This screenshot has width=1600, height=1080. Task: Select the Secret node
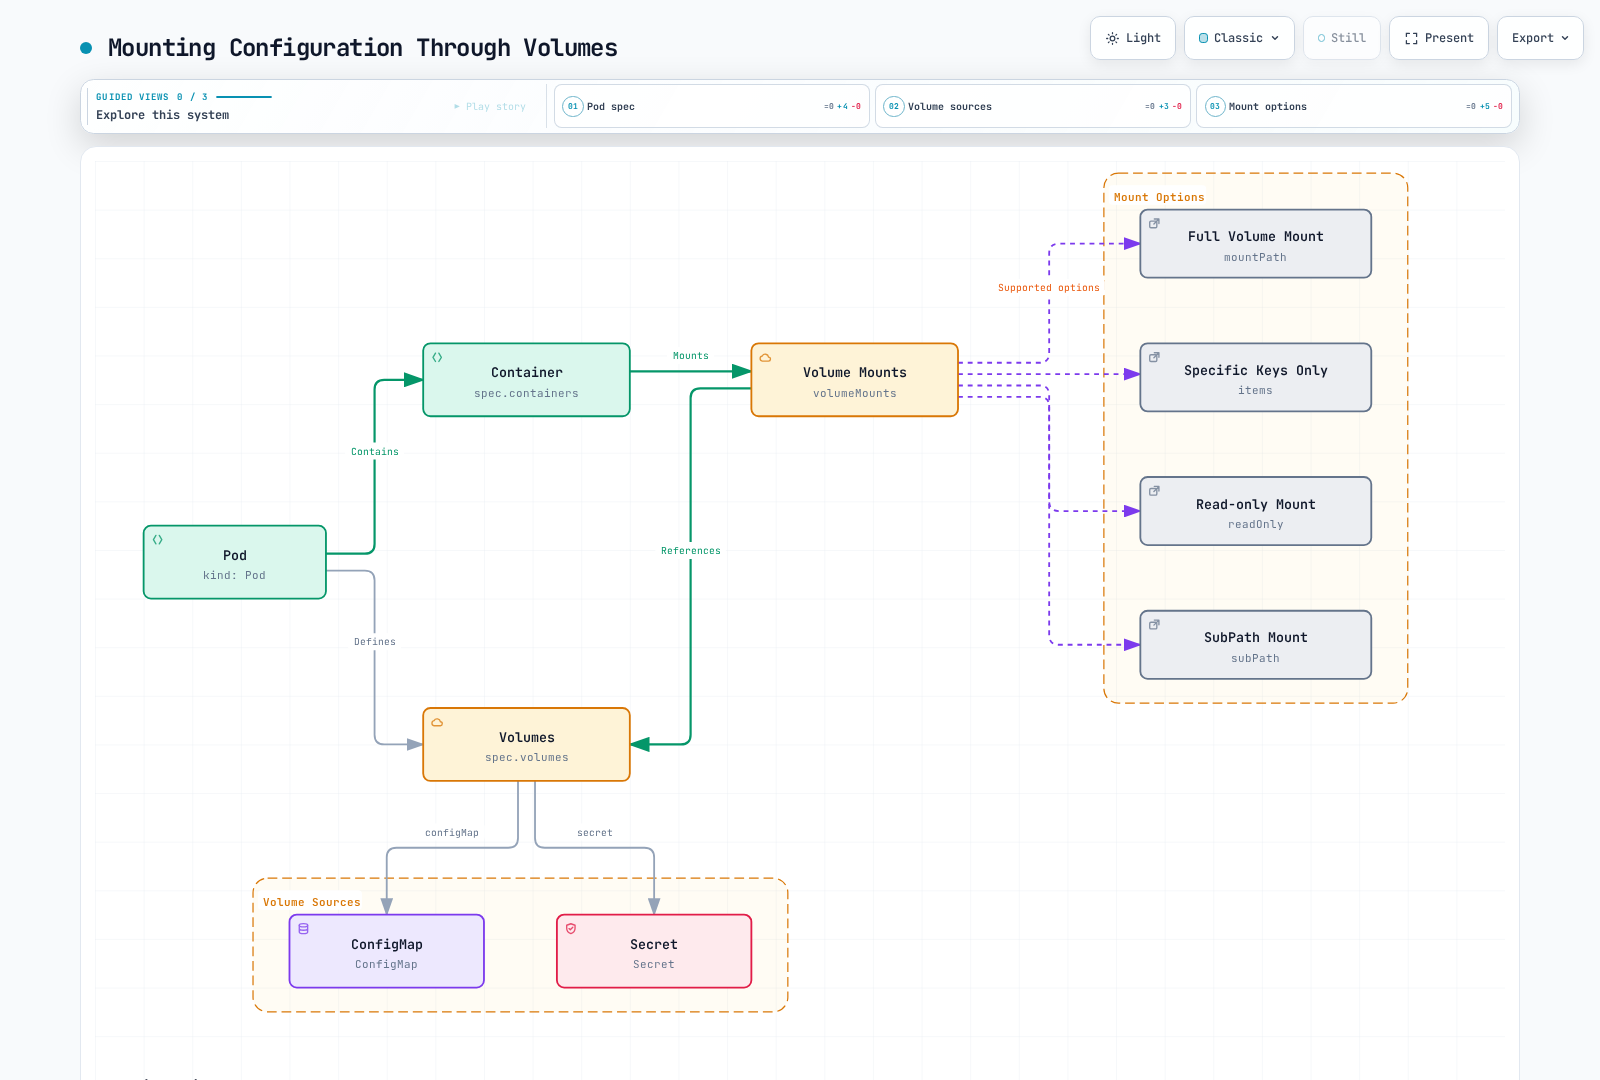pyautogui.click(x=654, y=951)
